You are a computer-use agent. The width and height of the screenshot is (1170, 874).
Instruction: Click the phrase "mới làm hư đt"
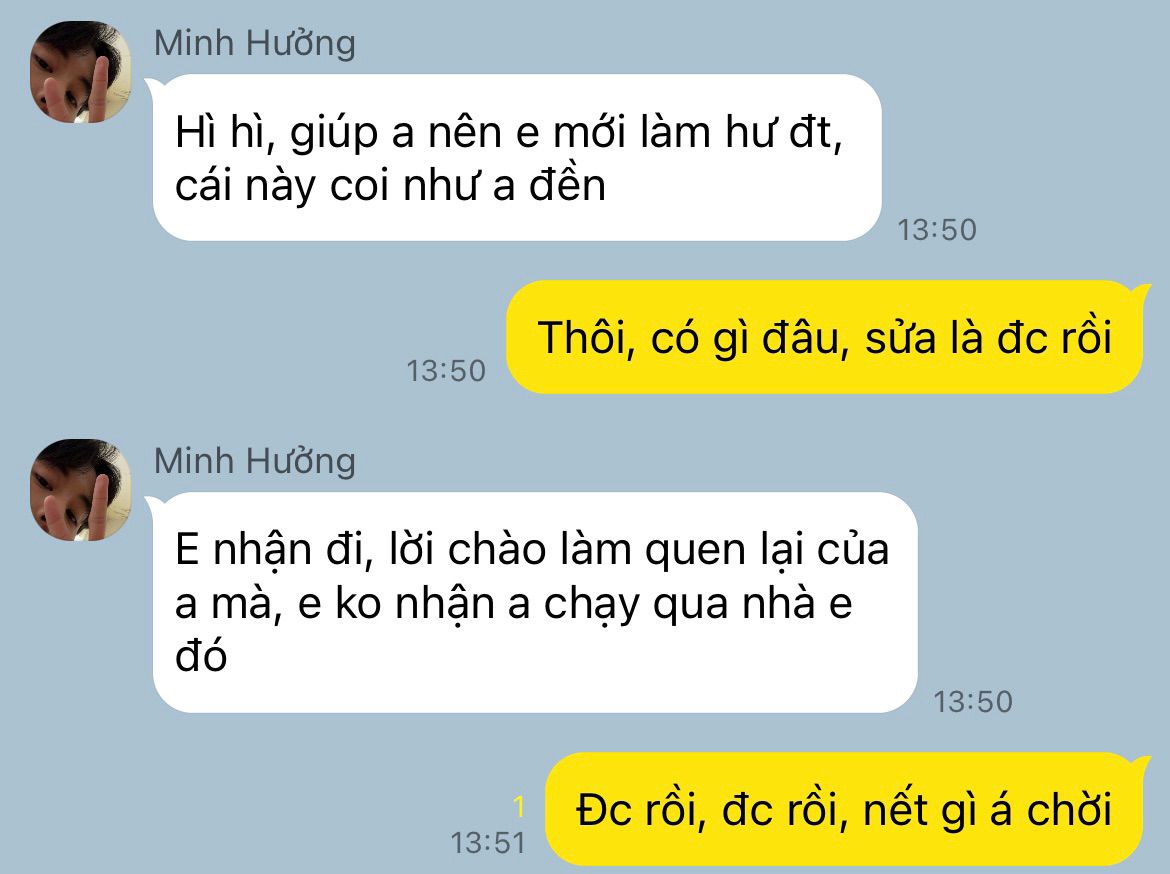[x=698, y=134]
